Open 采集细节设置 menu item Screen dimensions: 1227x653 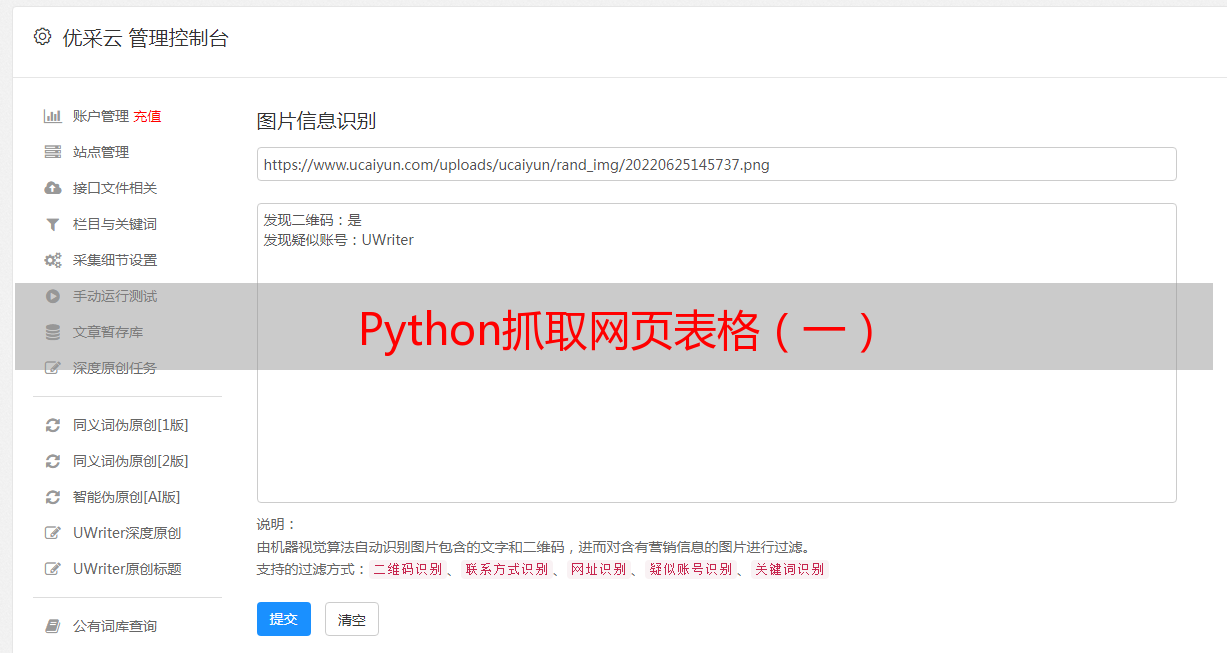coord(115,260)
